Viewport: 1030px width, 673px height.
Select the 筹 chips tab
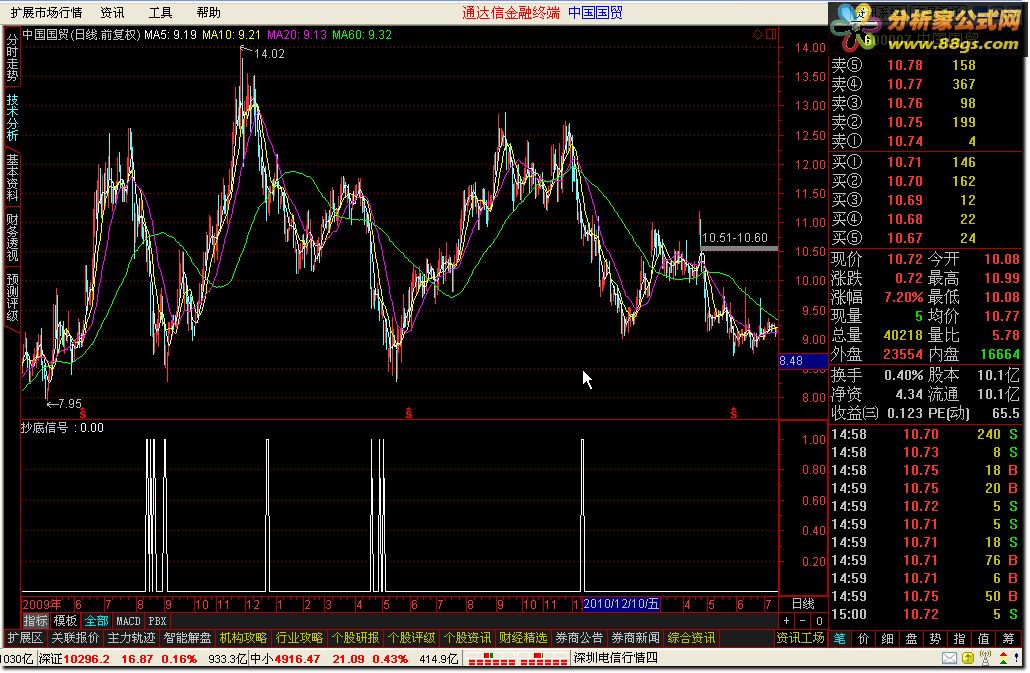pyautogui.click(x=1008, y=638)
